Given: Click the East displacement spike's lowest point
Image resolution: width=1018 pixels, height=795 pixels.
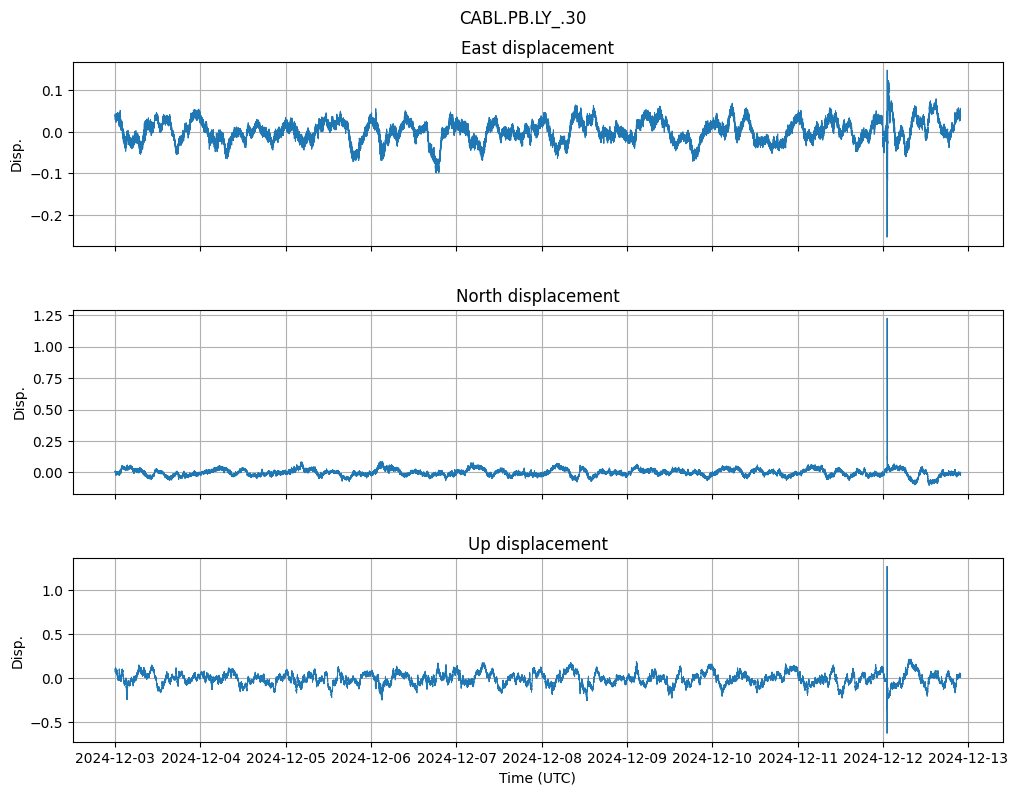Looking at the screenshot, I should click(x=886, y=236).
